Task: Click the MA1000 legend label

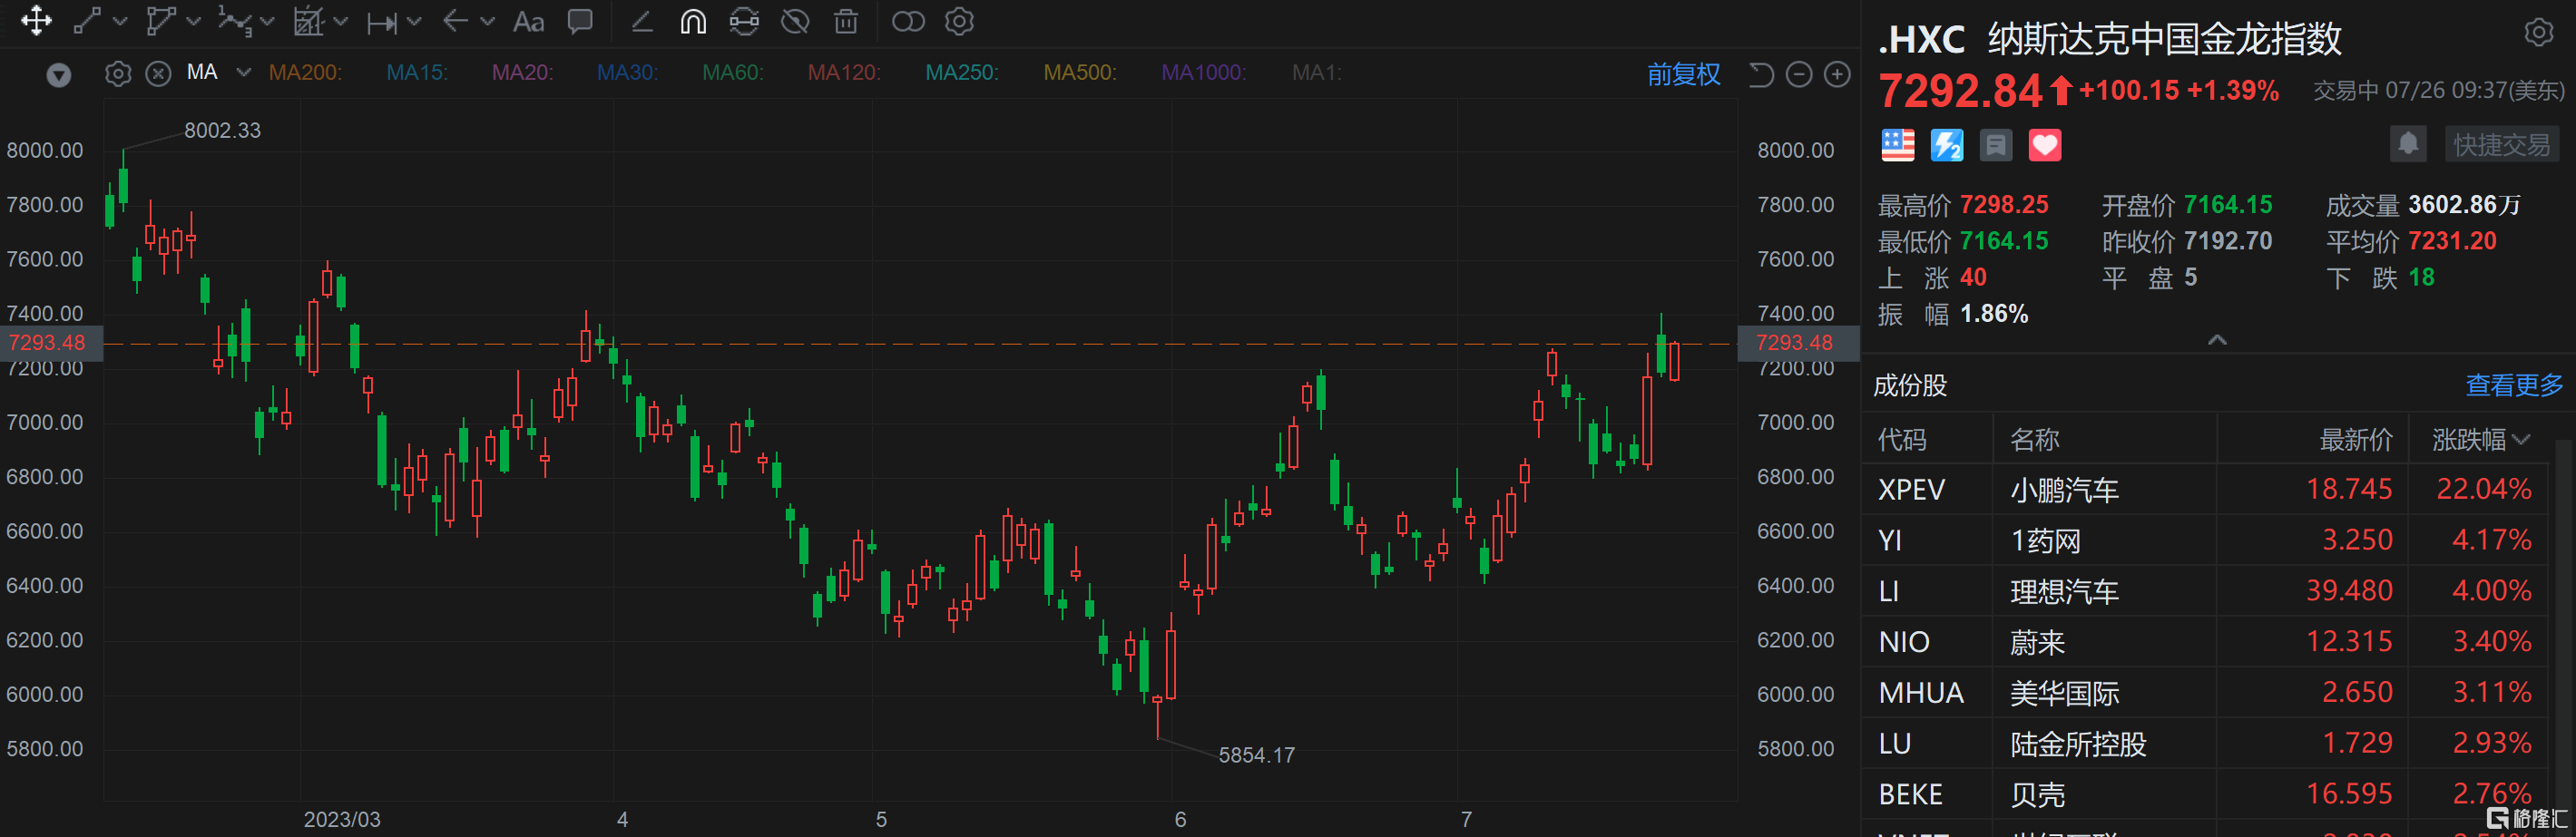Action: [1203, 73]
